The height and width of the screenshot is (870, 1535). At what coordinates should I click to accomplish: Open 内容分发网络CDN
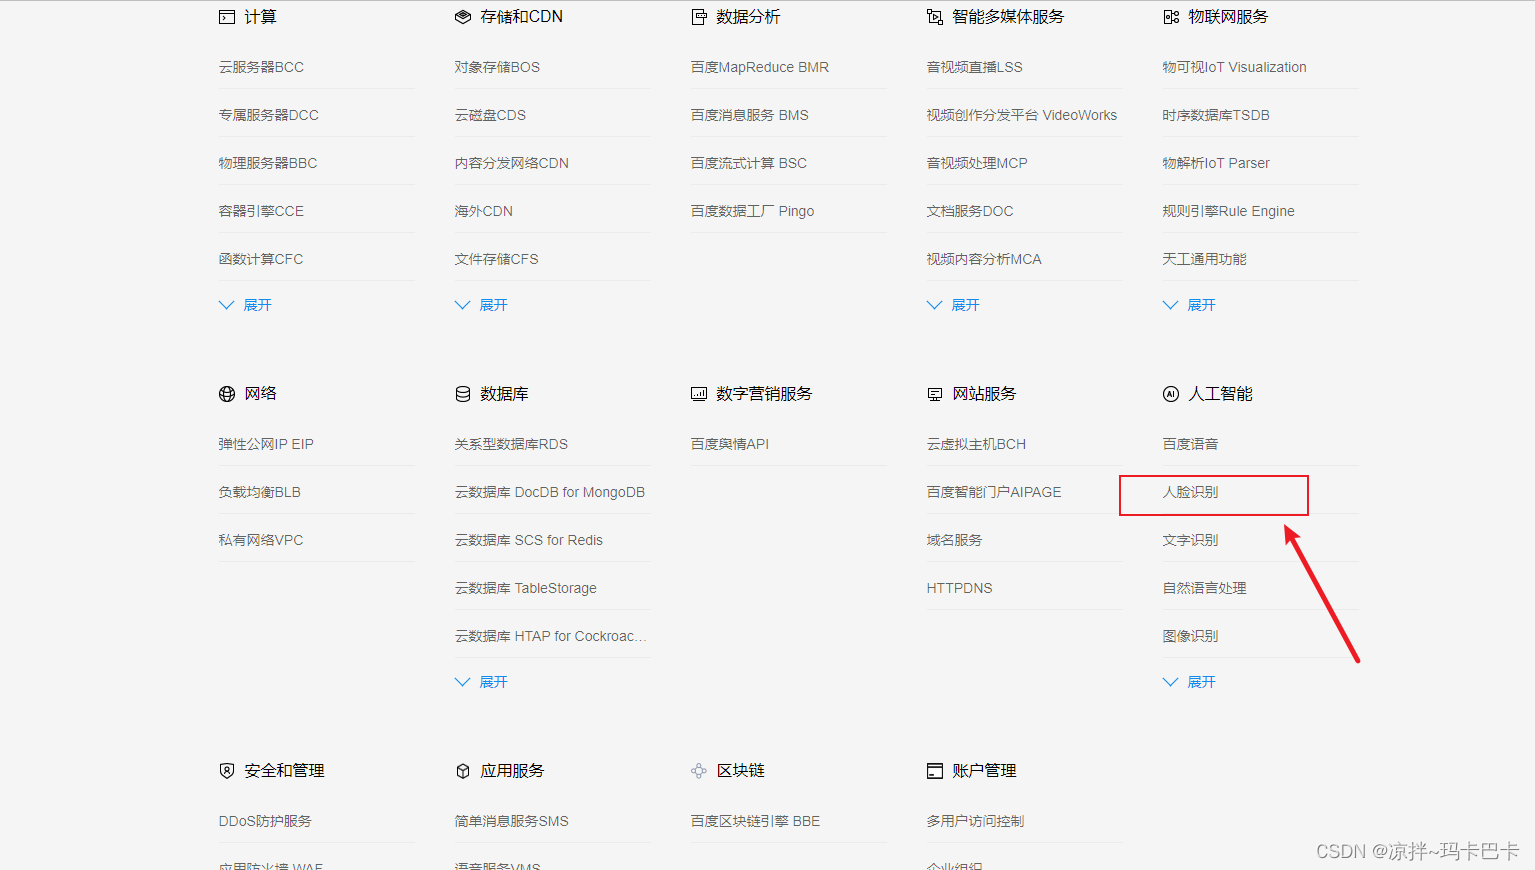pyautogui.click(x=511, y=163)
